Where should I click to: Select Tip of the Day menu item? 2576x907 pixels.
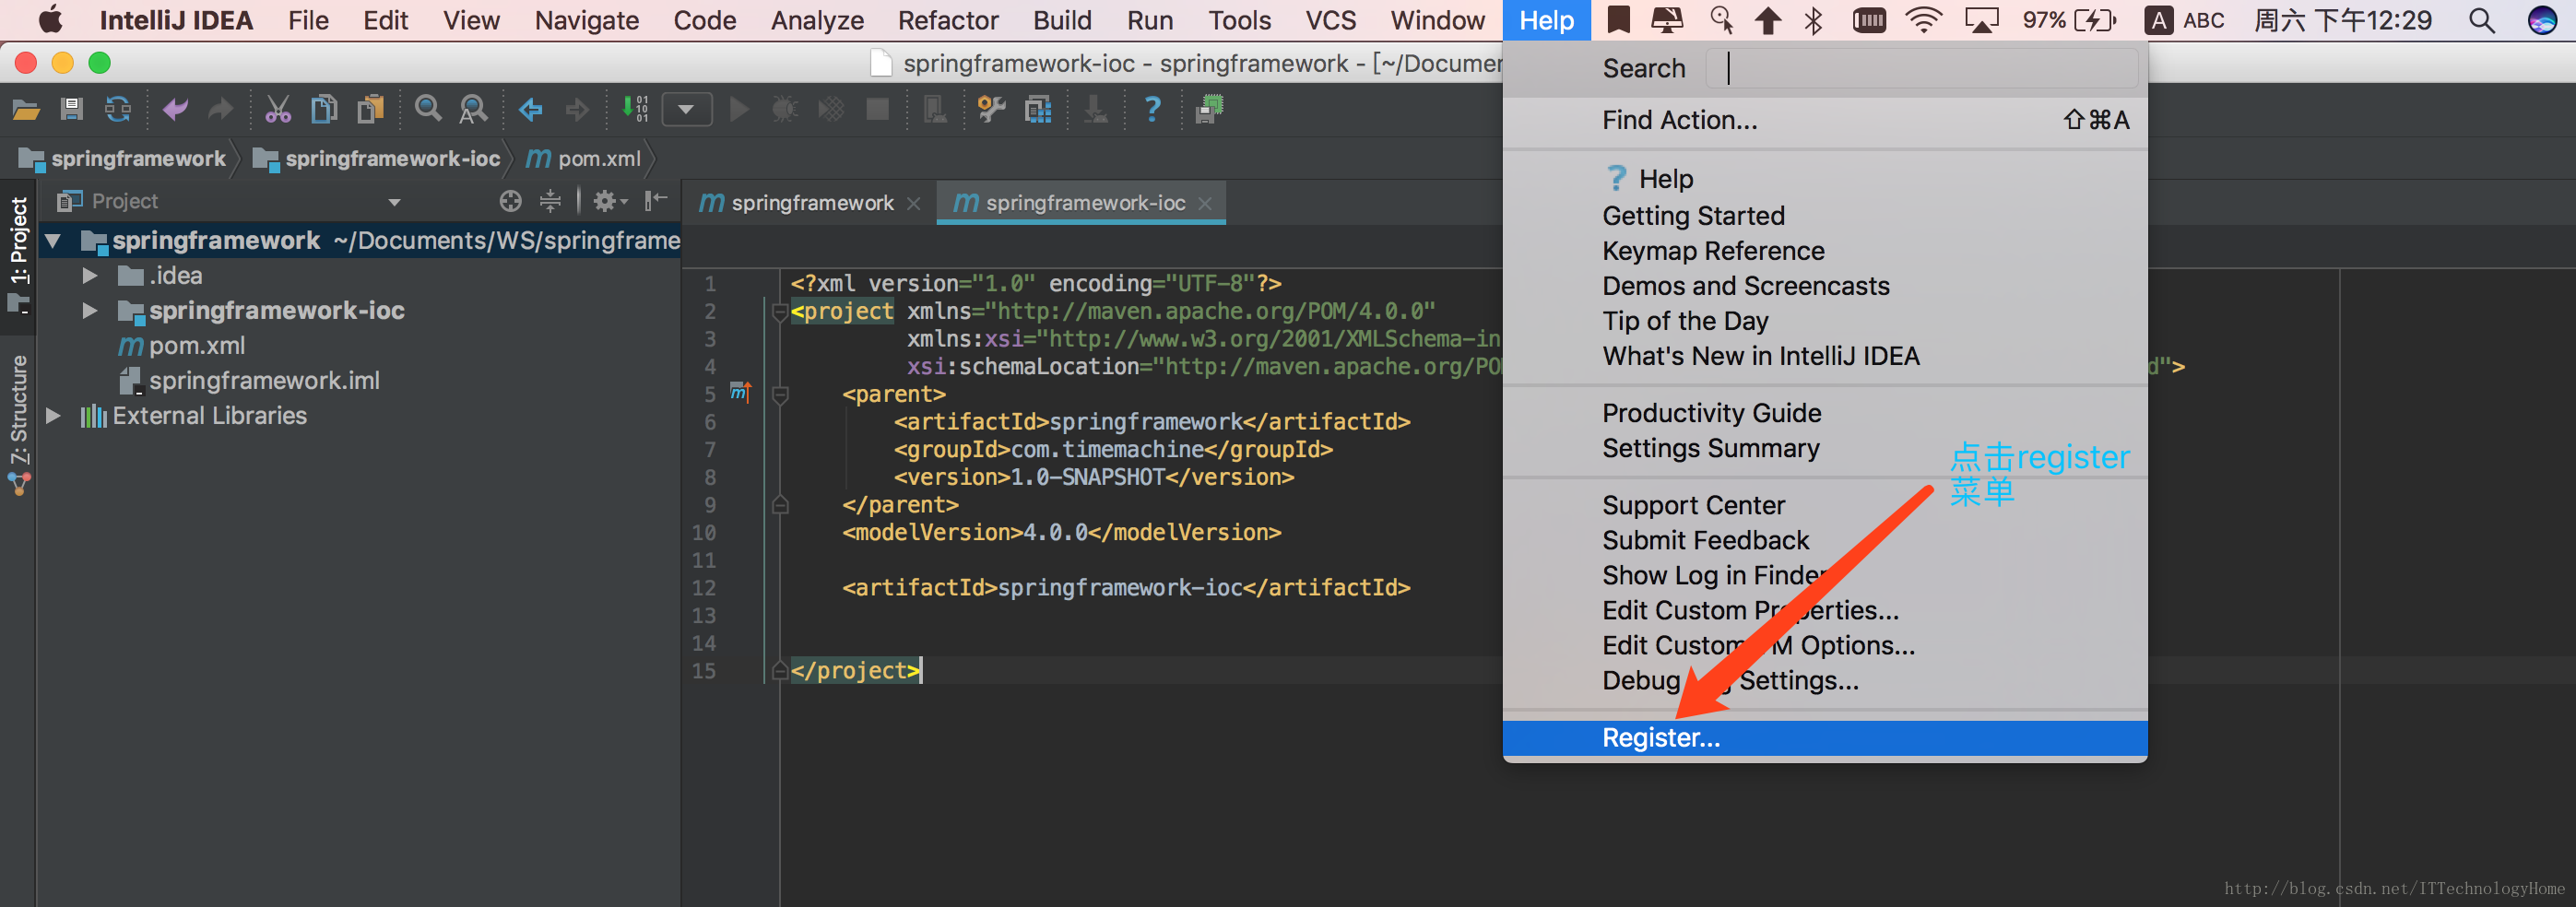(x=1825, y=321)
